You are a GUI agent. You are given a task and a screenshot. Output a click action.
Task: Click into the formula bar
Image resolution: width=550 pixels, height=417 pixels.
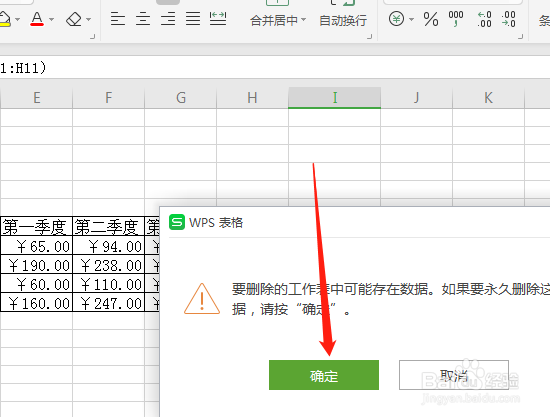pyautogui.click(x=275, y=67)
